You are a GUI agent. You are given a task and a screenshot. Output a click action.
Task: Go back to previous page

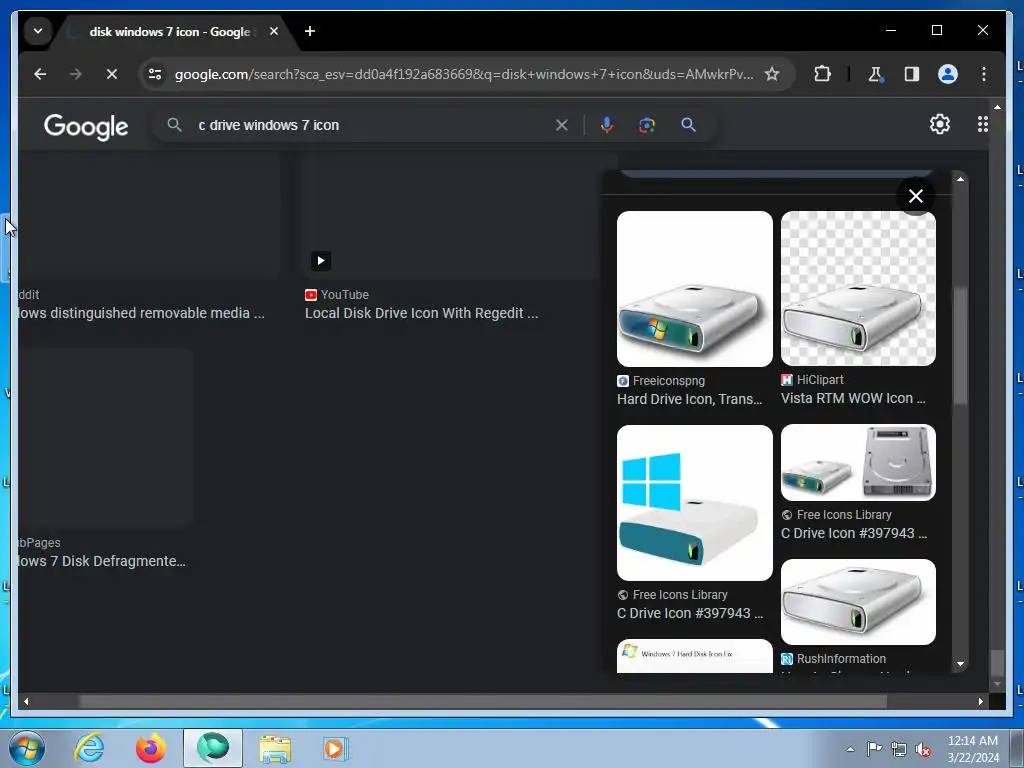click(40, 74)
